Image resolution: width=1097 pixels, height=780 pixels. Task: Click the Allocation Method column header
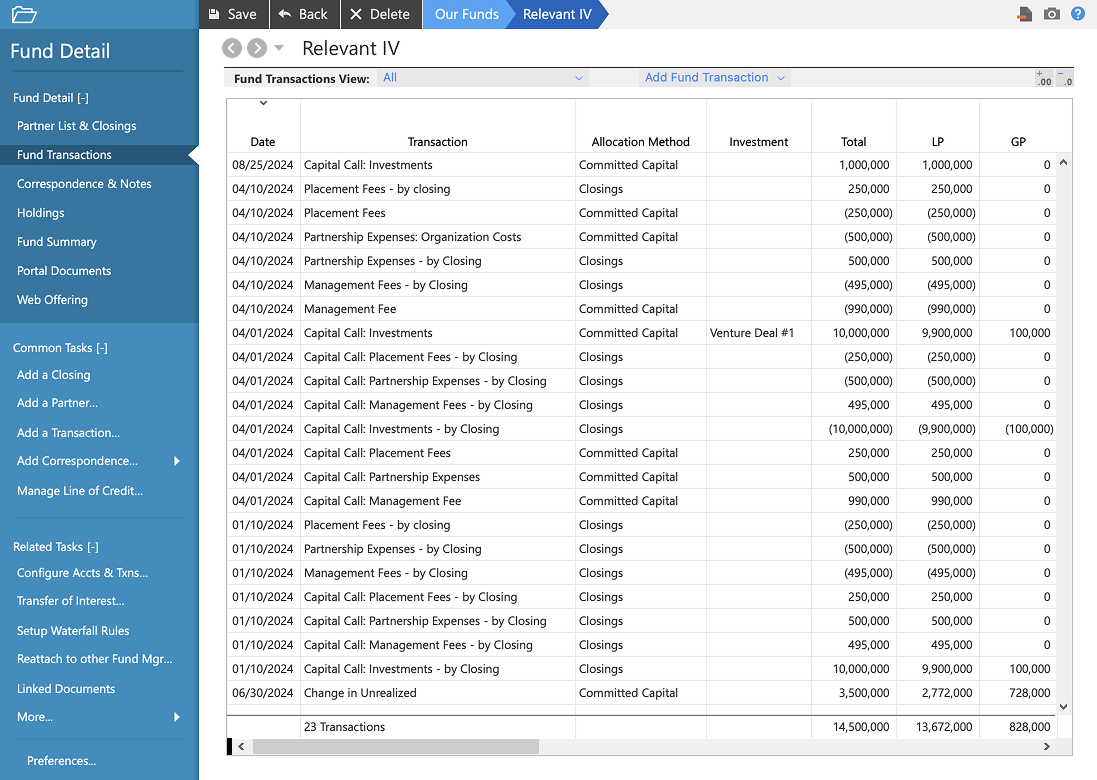pyautogui.click(x=641, y=142)
